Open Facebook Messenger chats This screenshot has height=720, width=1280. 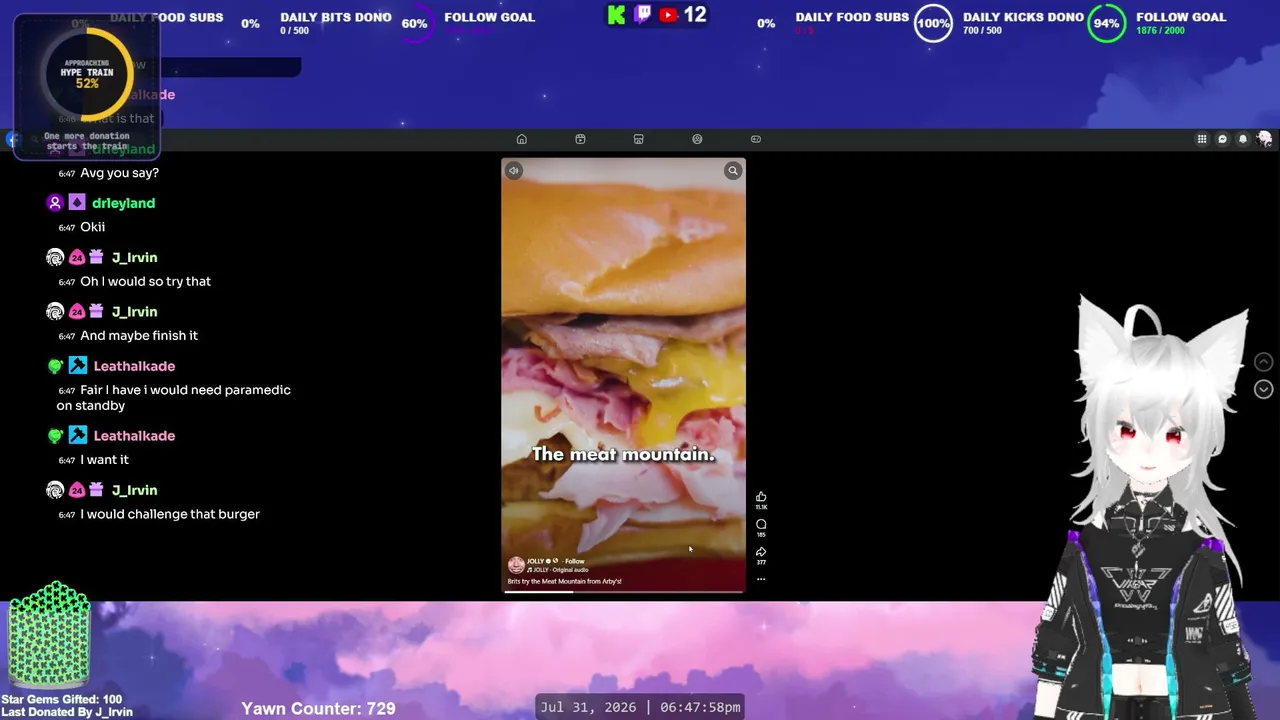pos(1222,139)
